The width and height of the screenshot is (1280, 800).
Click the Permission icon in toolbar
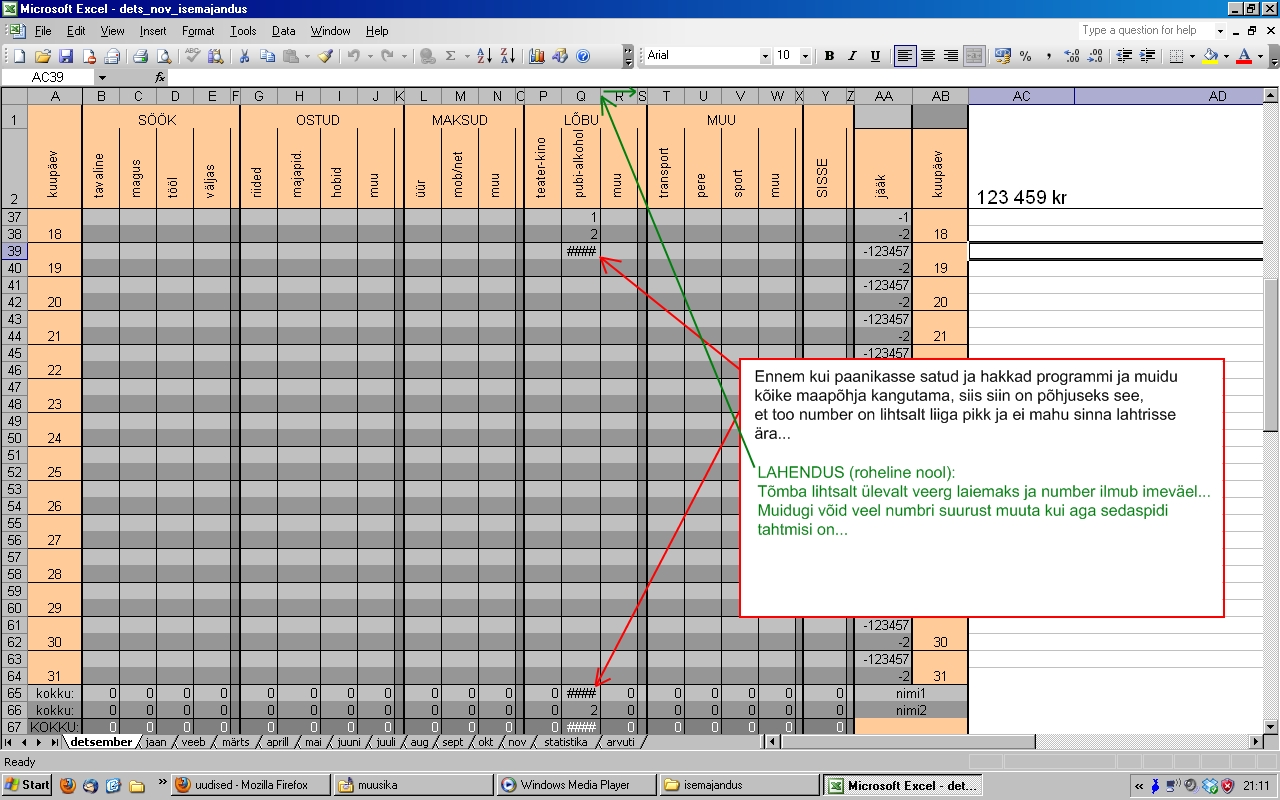(x=89, y=56)
